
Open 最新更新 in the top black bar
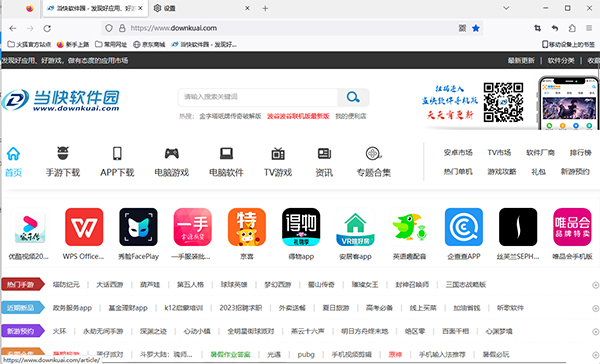521,60
